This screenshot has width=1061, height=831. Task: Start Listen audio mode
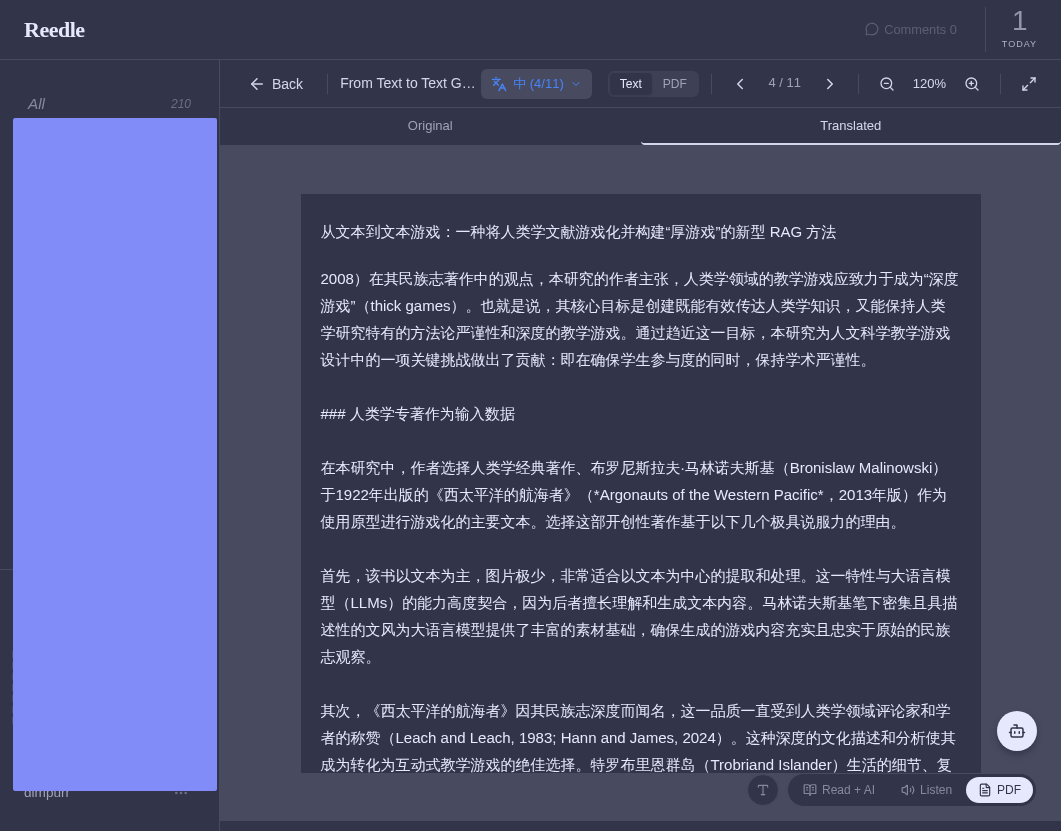pos(926,790)
